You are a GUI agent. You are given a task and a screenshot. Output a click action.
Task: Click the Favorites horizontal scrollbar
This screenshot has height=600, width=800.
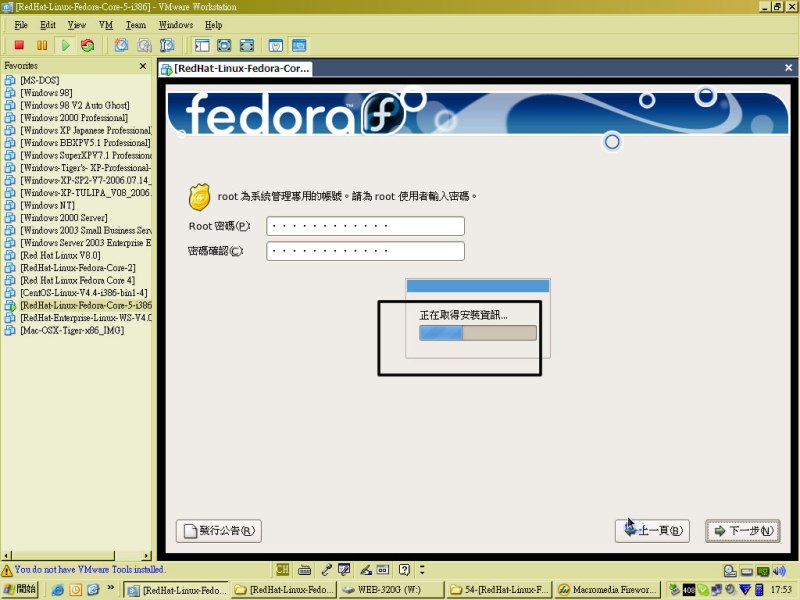coord(77,555)
